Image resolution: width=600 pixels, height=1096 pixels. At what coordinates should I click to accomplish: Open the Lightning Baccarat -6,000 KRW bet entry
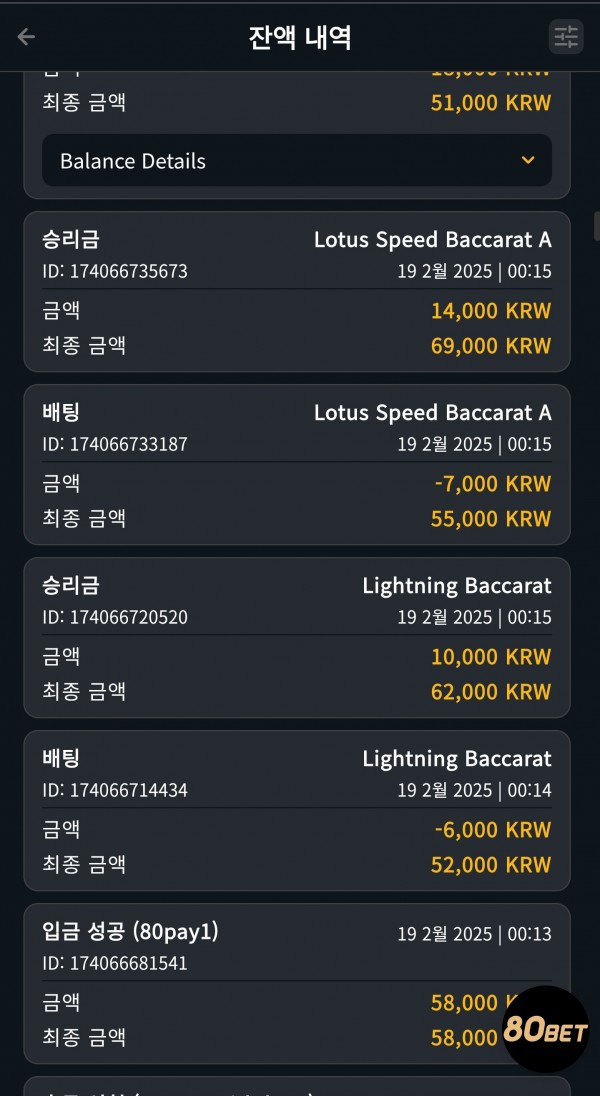click(x=297, y=811)
